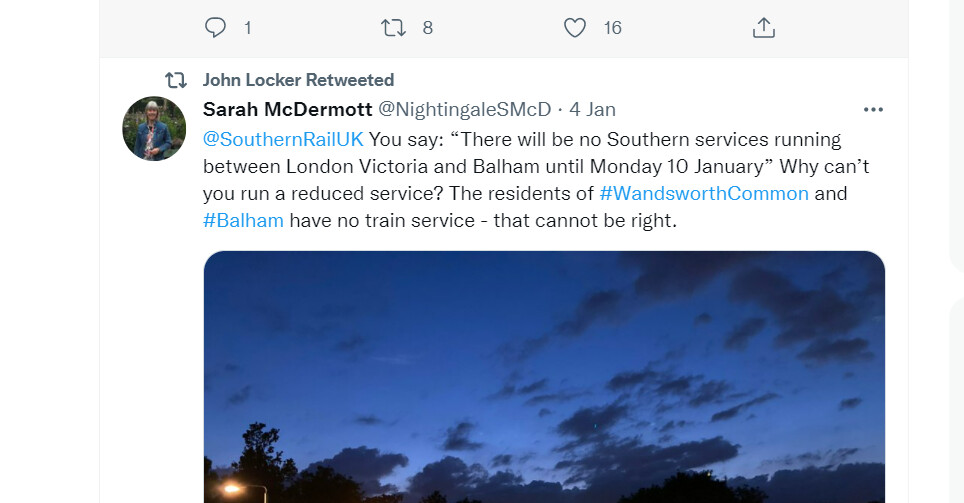964x503 pixels.
Task: Click the small retweet icon beside John Locker
Action: pyautogui.click(x=176, y=80)
